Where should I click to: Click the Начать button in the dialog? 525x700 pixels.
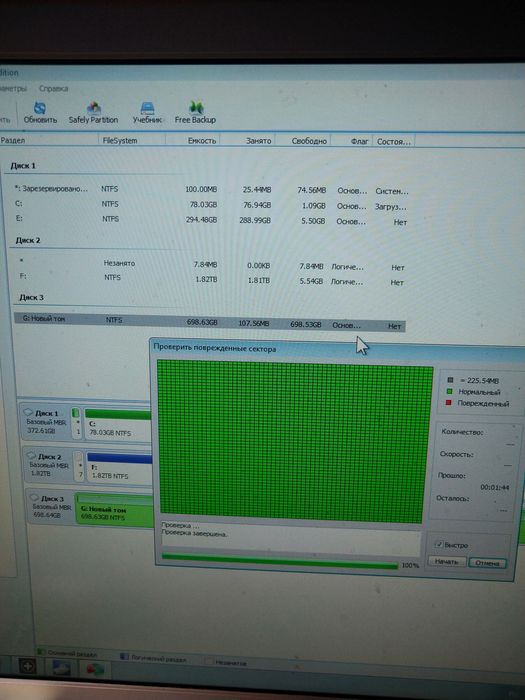pos(446,562)
